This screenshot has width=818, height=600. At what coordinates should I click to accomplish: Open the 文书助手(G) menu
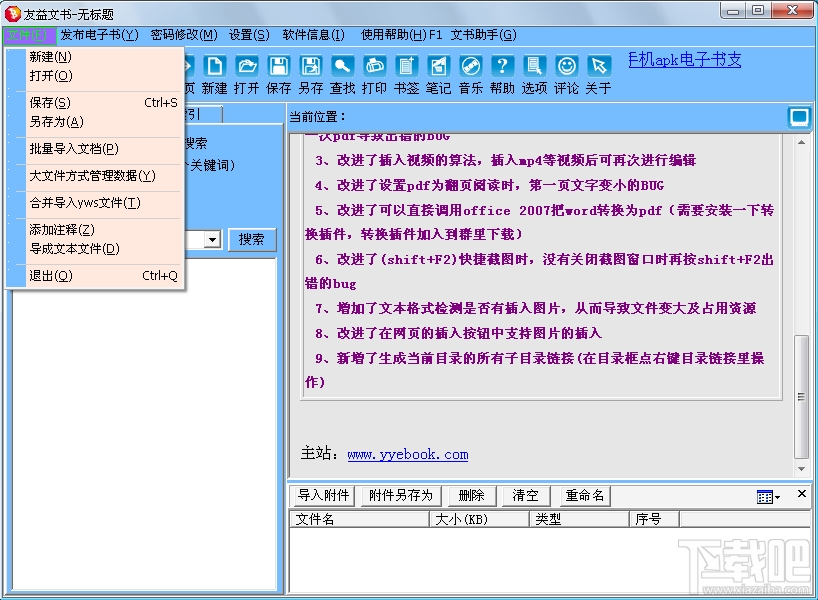[x=484, y=35]
